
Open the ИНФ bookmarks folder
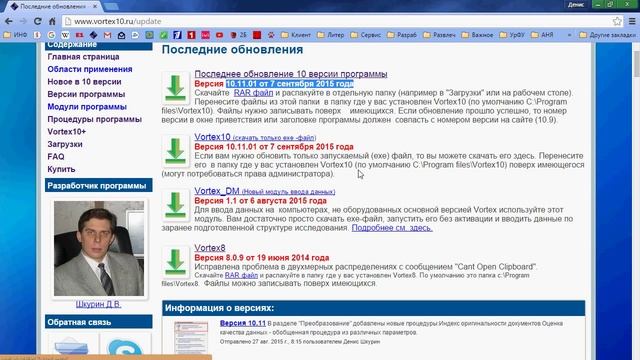pos(15,35)
